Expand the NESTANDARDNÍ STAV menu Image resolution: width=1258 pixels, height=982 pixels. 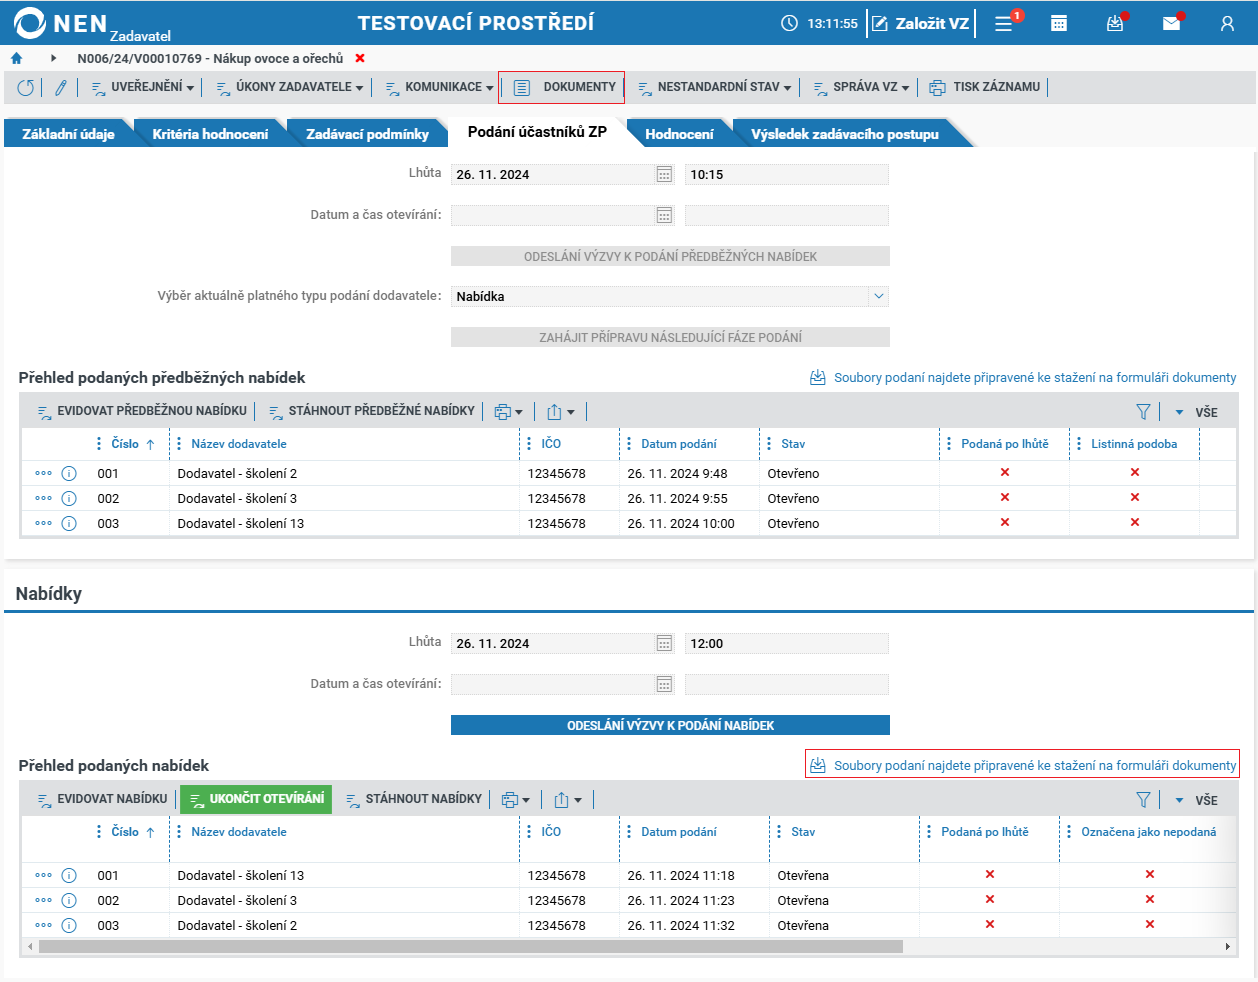click(x=714, y=88)
